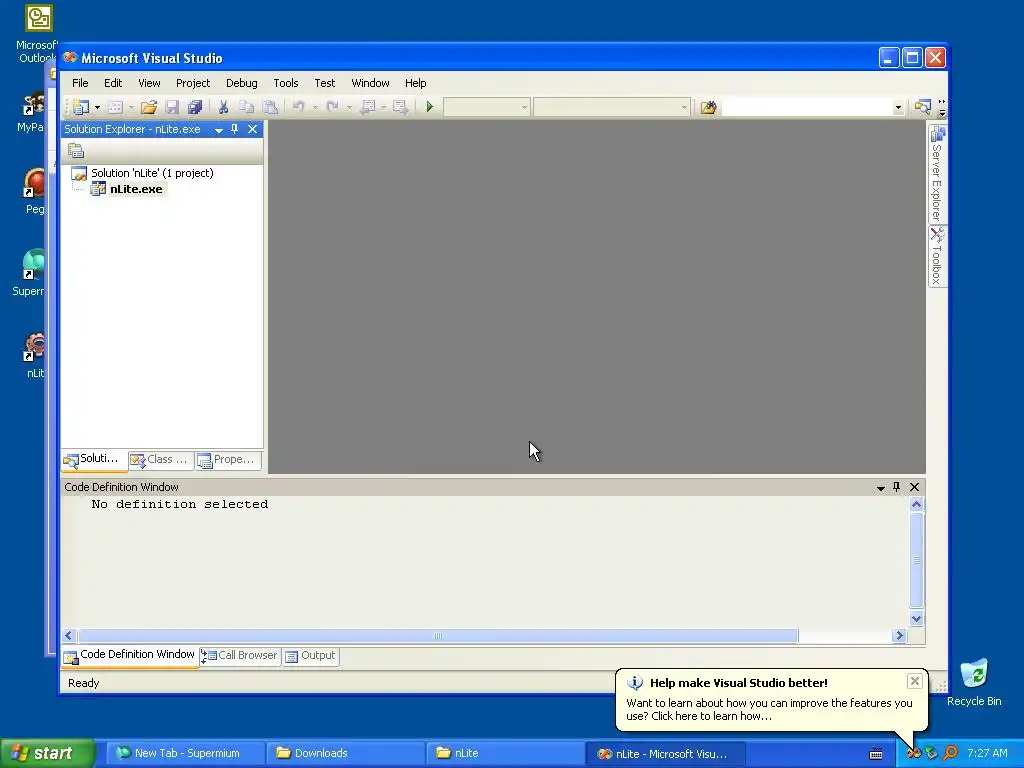Viewport: 1024px width, 768px height.
Task: Toggle auto-hide pin on Solution Explorer
Action: [x=234, y=129]
